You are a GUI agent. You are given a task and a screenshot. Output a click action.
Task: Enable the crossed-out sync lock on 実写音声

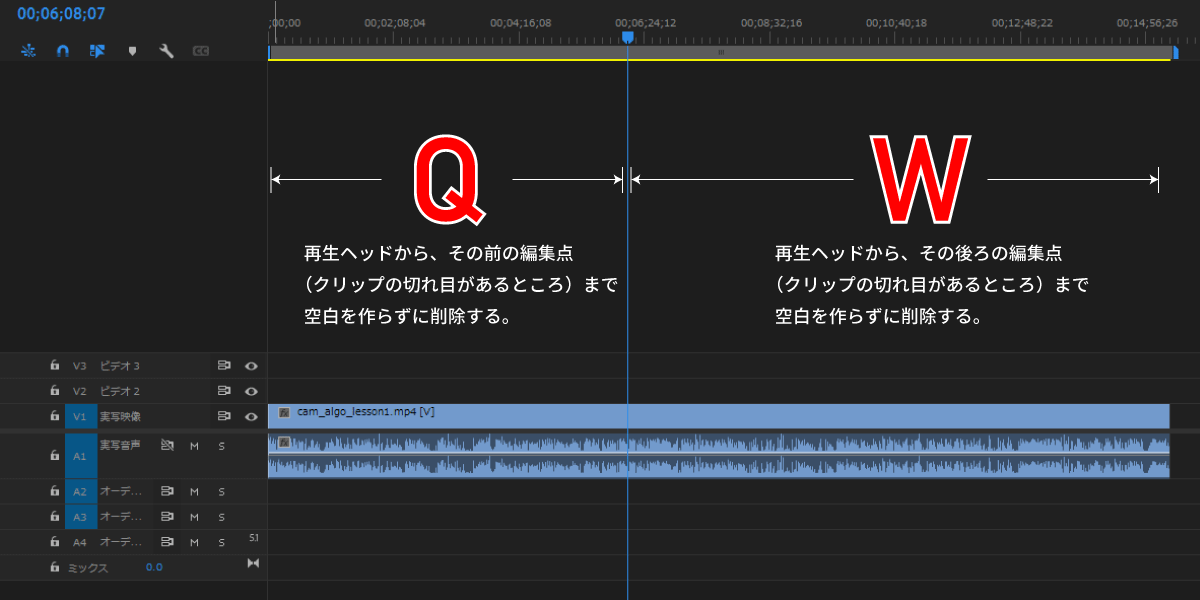pyautogui.click(x=168, y=444)
